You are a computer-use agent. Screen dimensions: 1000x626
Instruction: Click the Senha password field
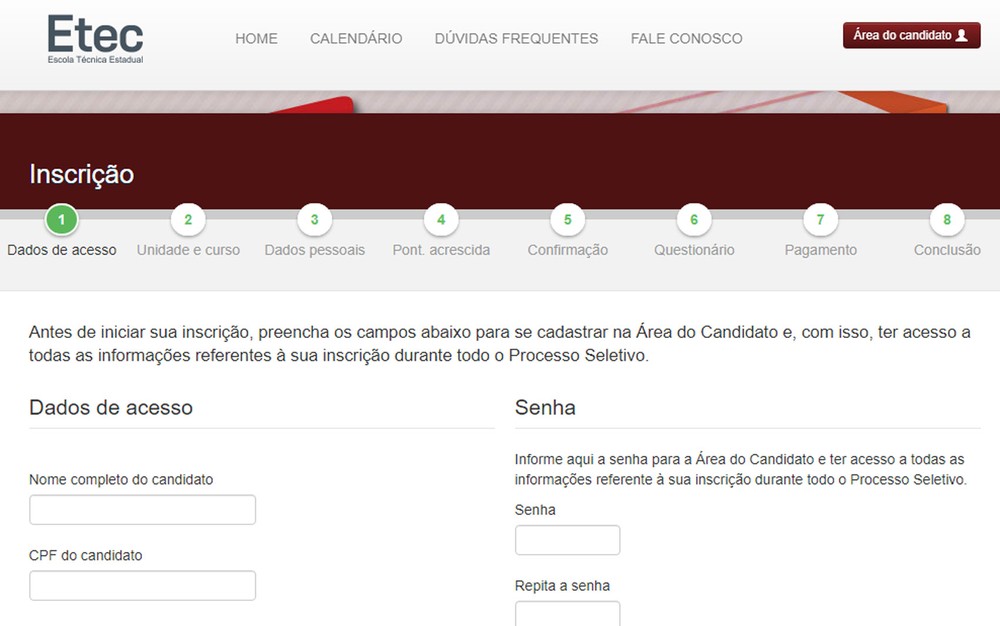(567, 540)
